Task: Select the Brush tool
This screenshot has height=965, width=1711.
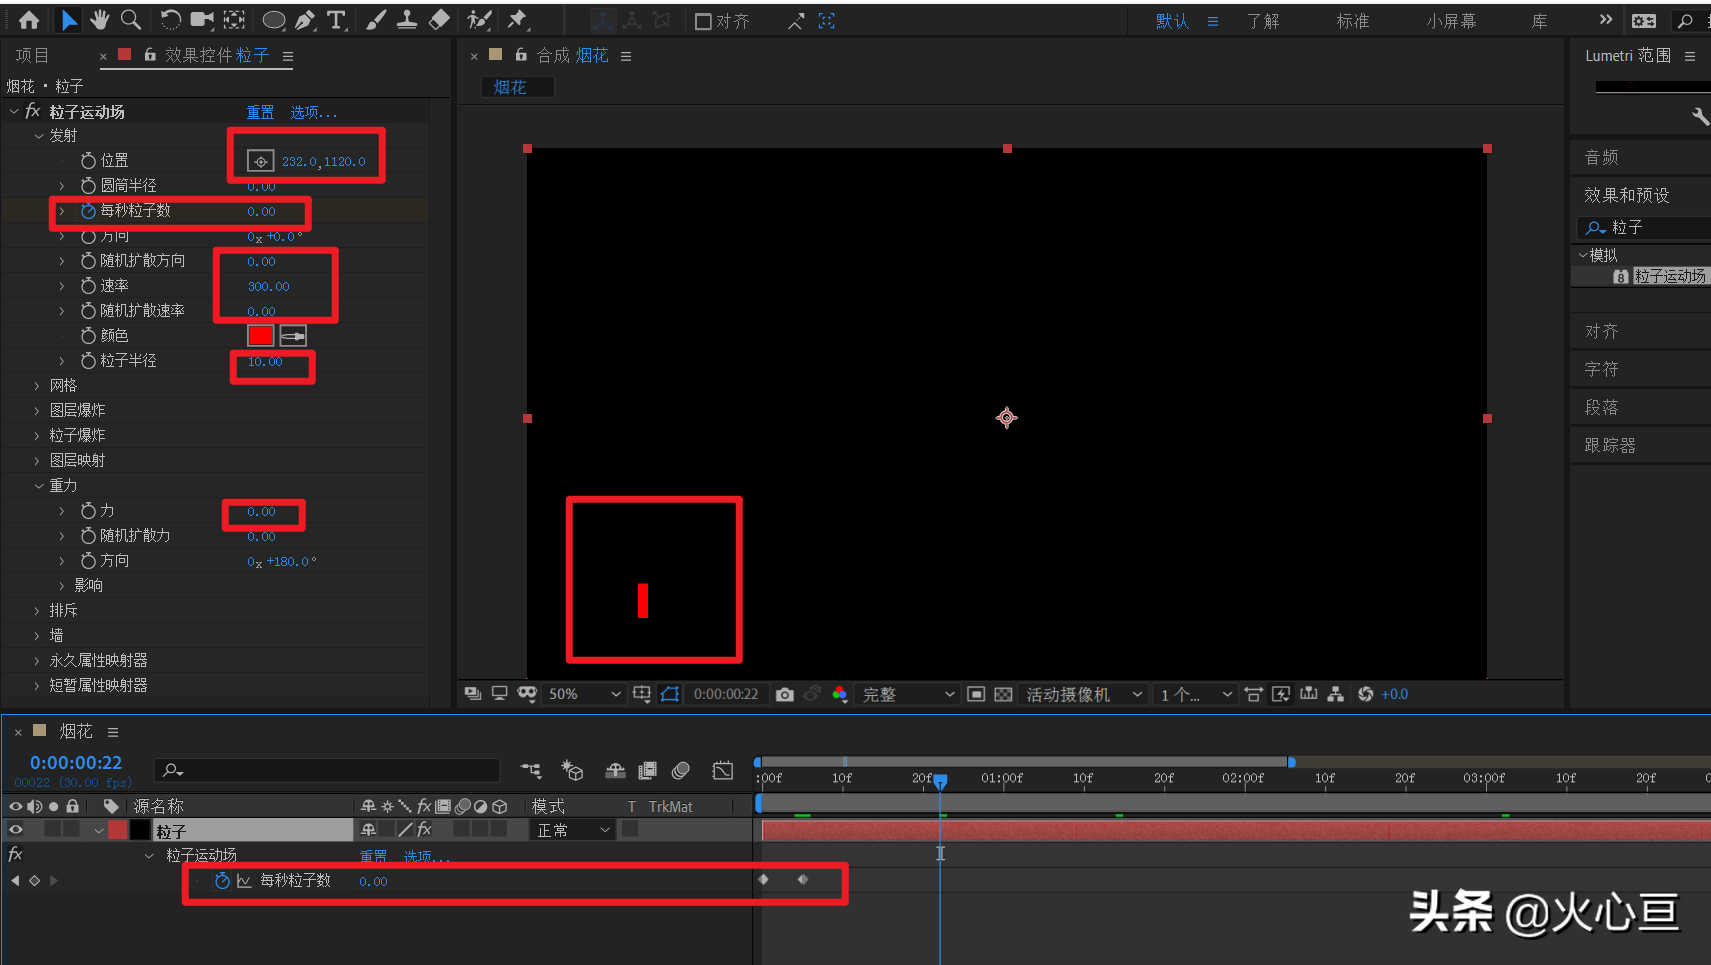Action: [x=376, y=20]
